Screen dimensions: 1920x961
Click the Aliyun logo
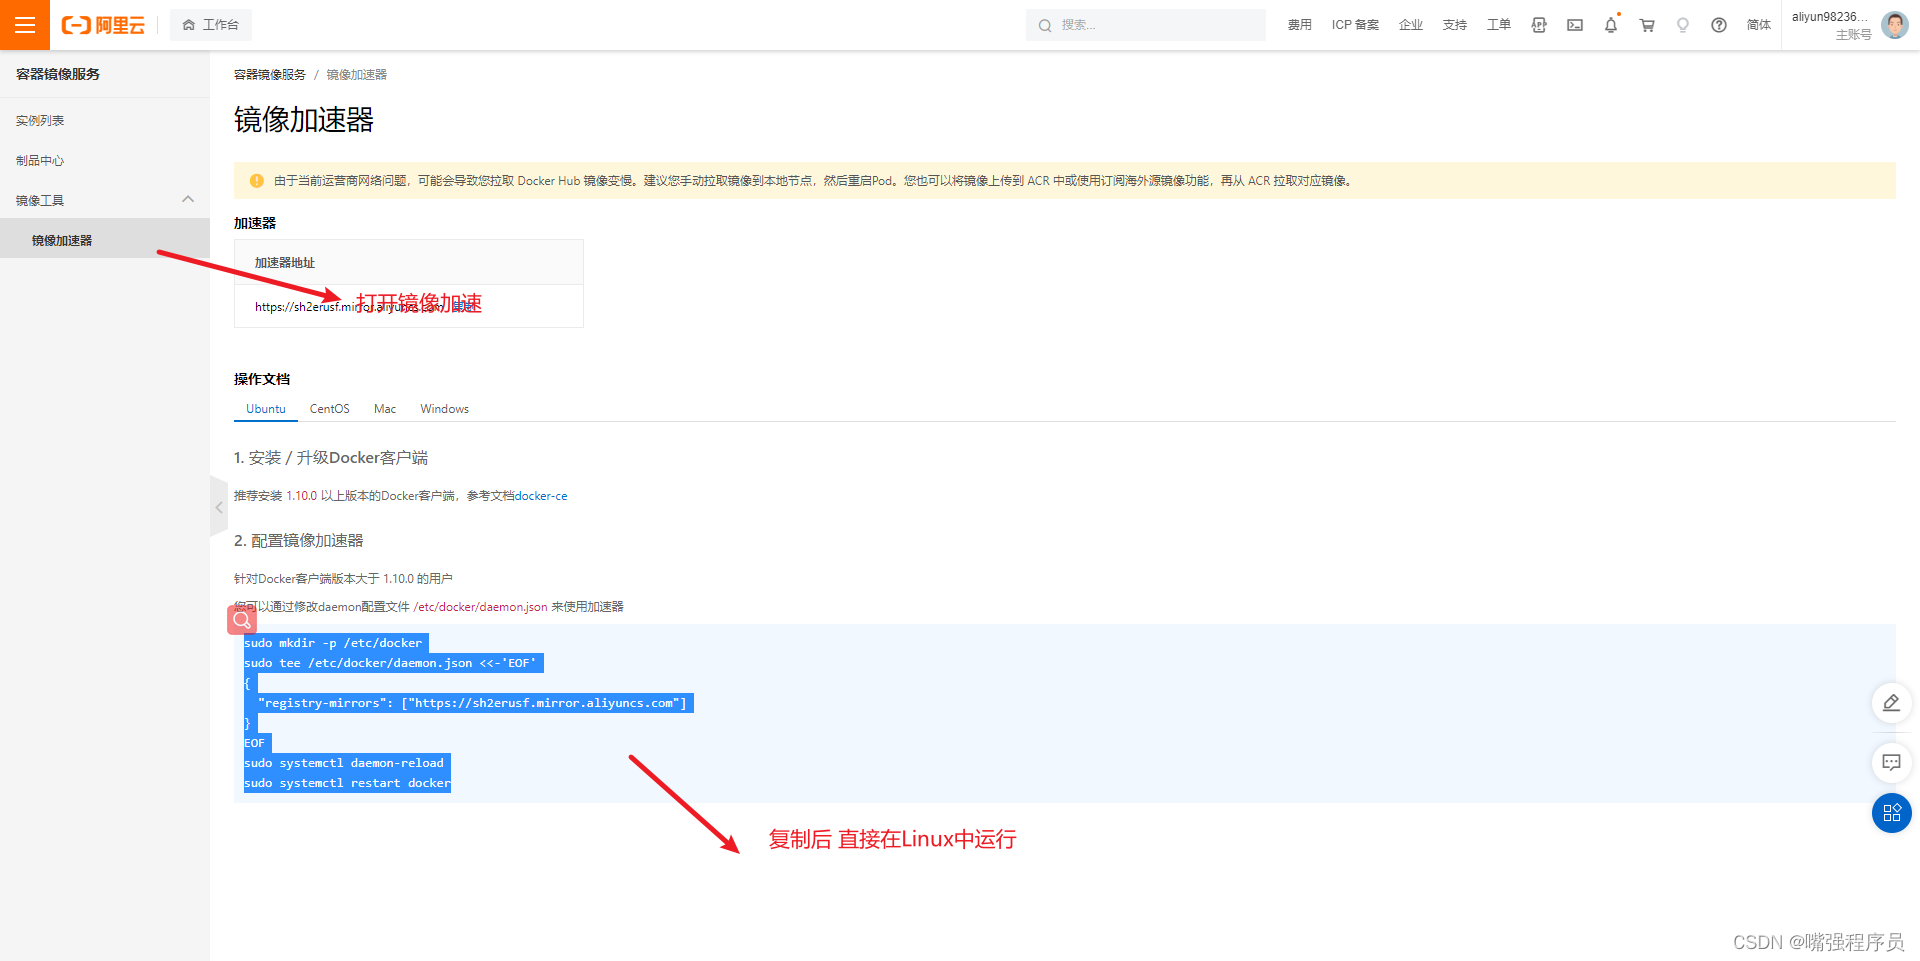(103, 25)
